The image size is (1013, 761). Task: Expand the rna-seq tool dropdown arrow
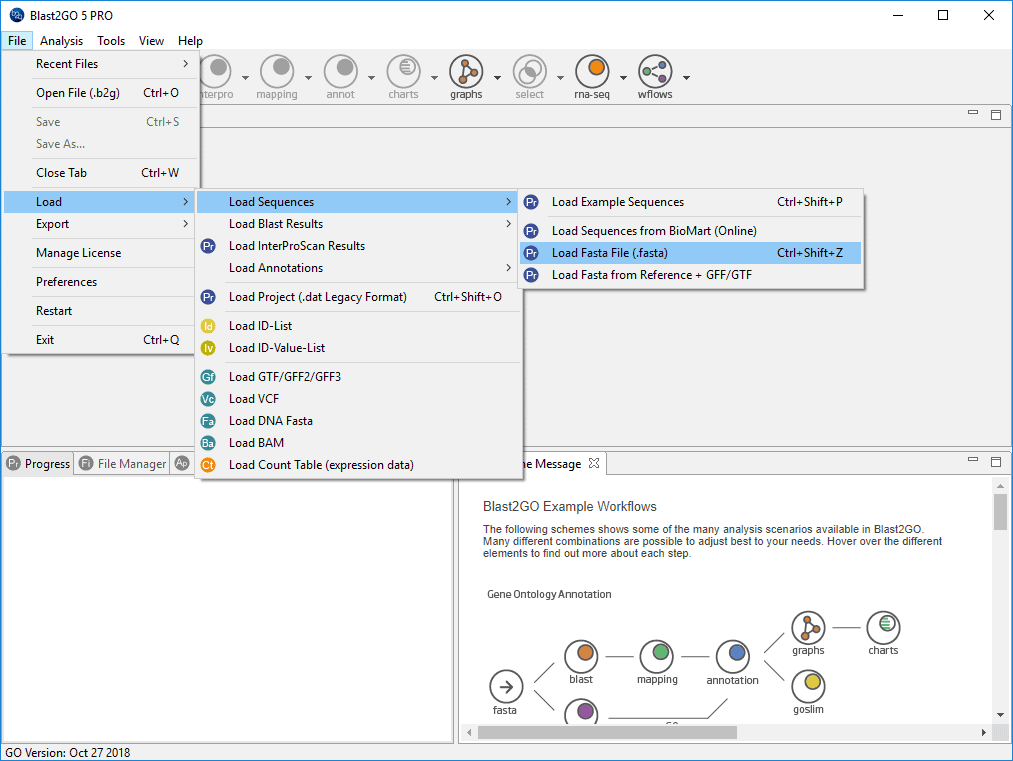(623, 78)
